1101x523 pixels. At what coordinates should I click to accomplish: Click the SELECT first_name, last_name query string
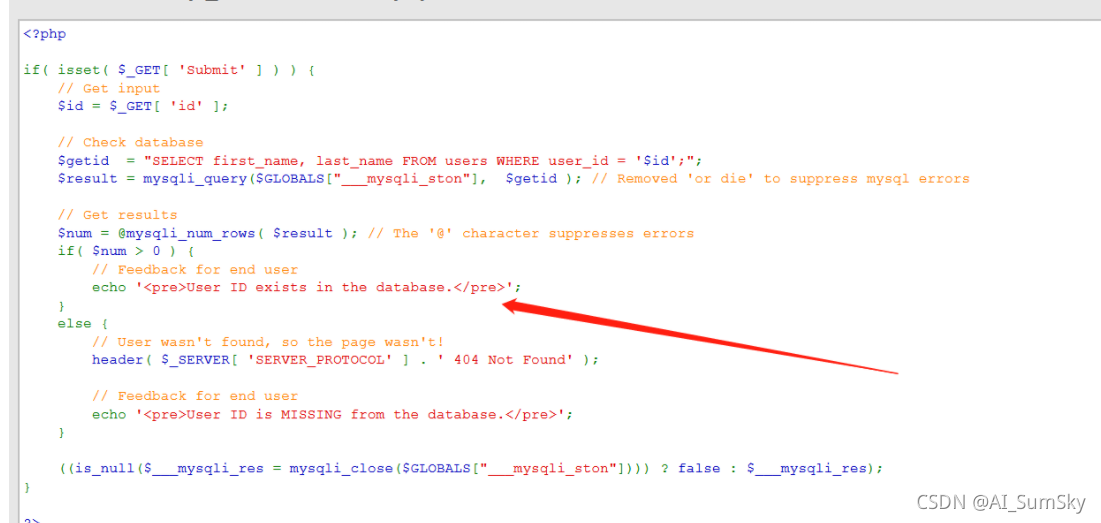pyautogui.click(x=418, y=161)
